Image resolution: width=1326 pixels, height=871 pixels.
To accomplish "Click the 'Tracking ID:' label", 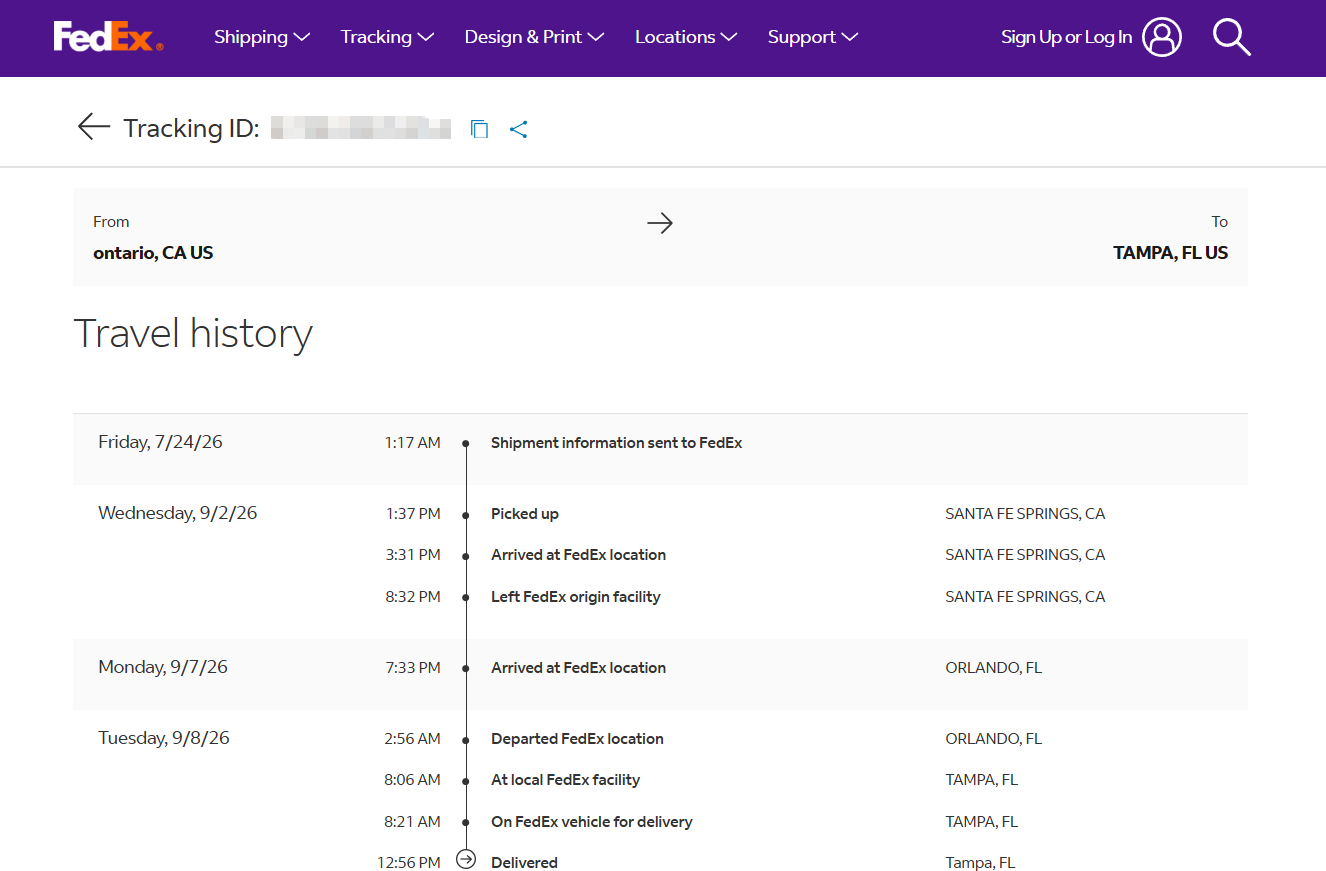I will point(191,128).
